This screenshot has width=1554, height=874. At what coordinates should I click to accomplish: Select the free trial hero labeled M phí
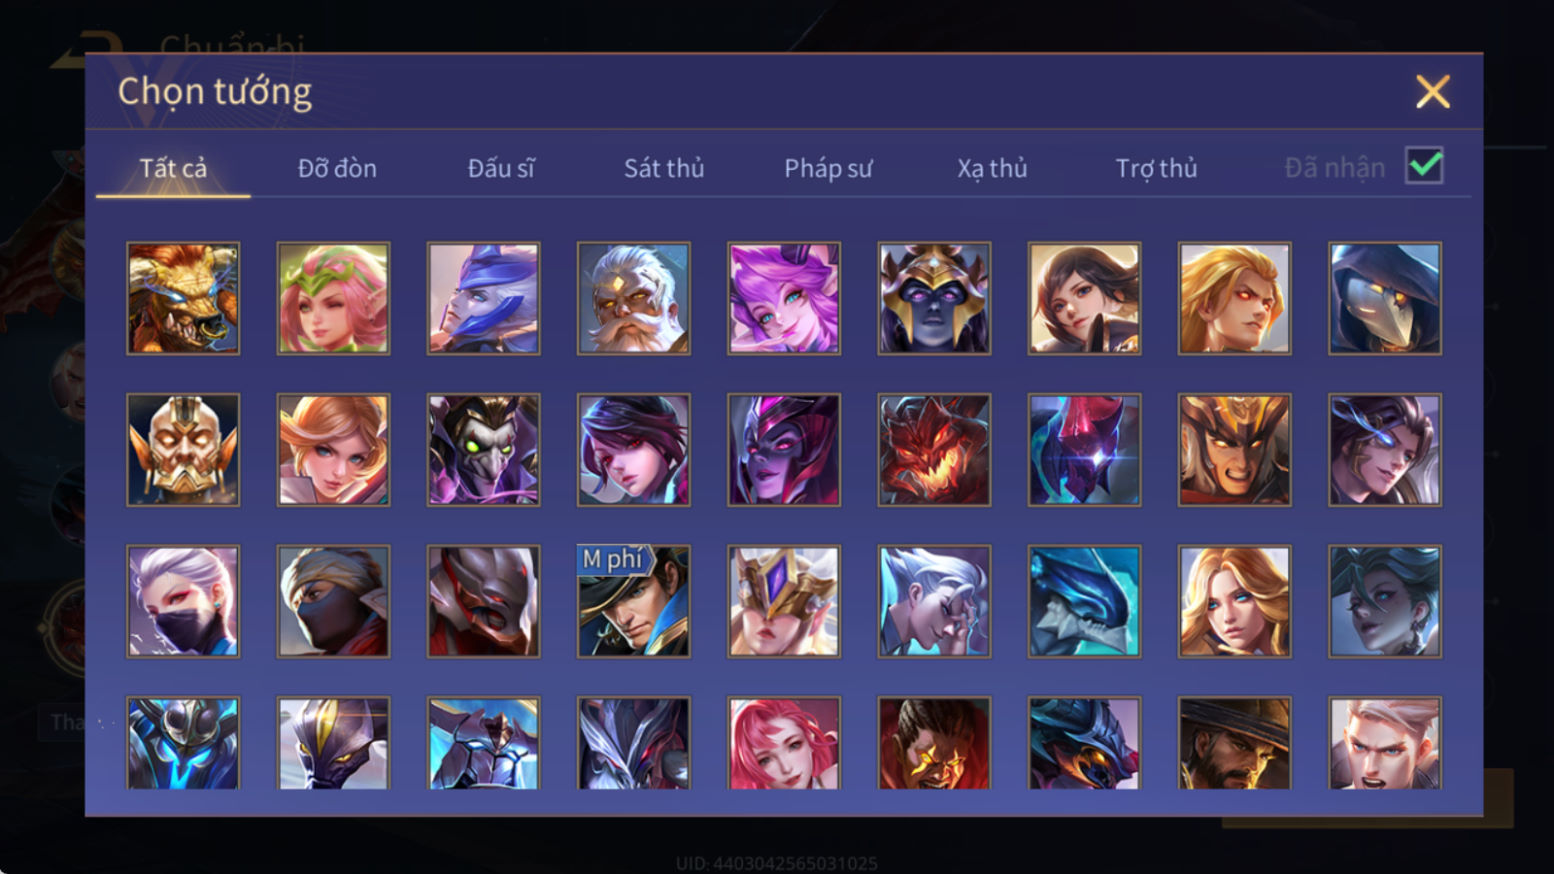pos(633,601)
